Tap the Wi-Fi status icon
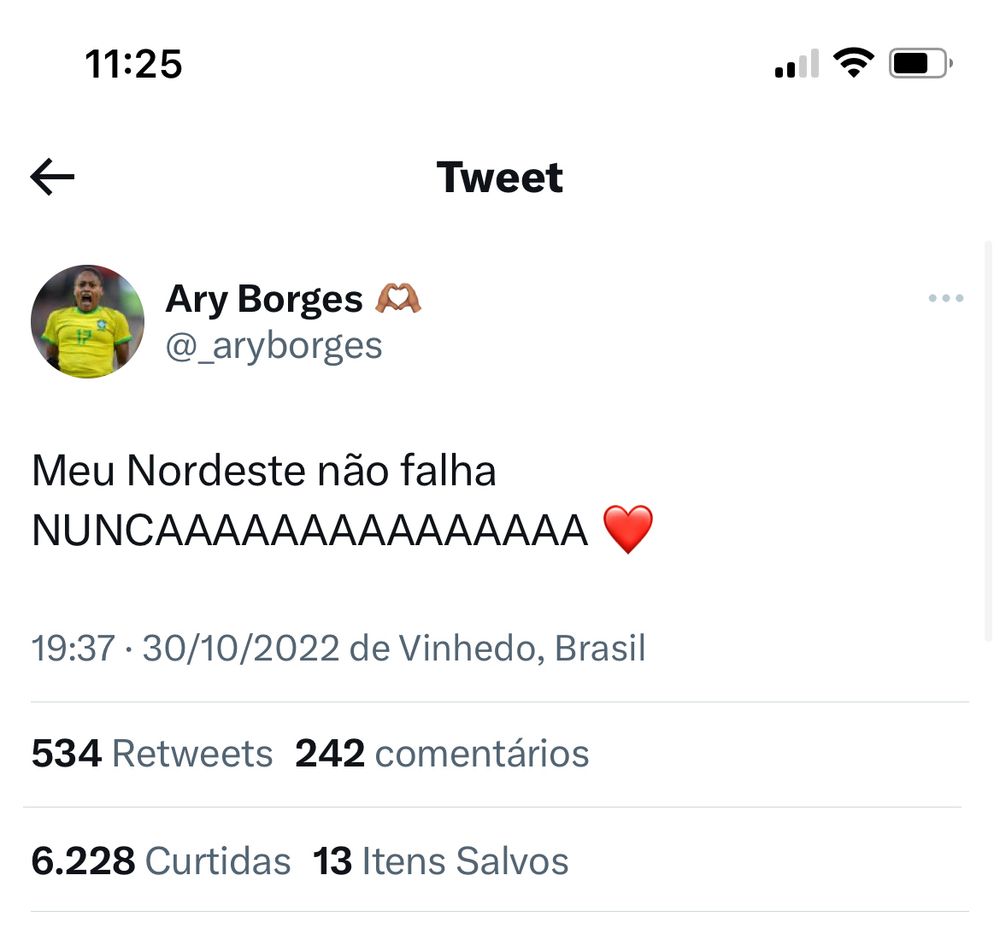The width and height of the screenshot is (1000, 927). point(854,62)
